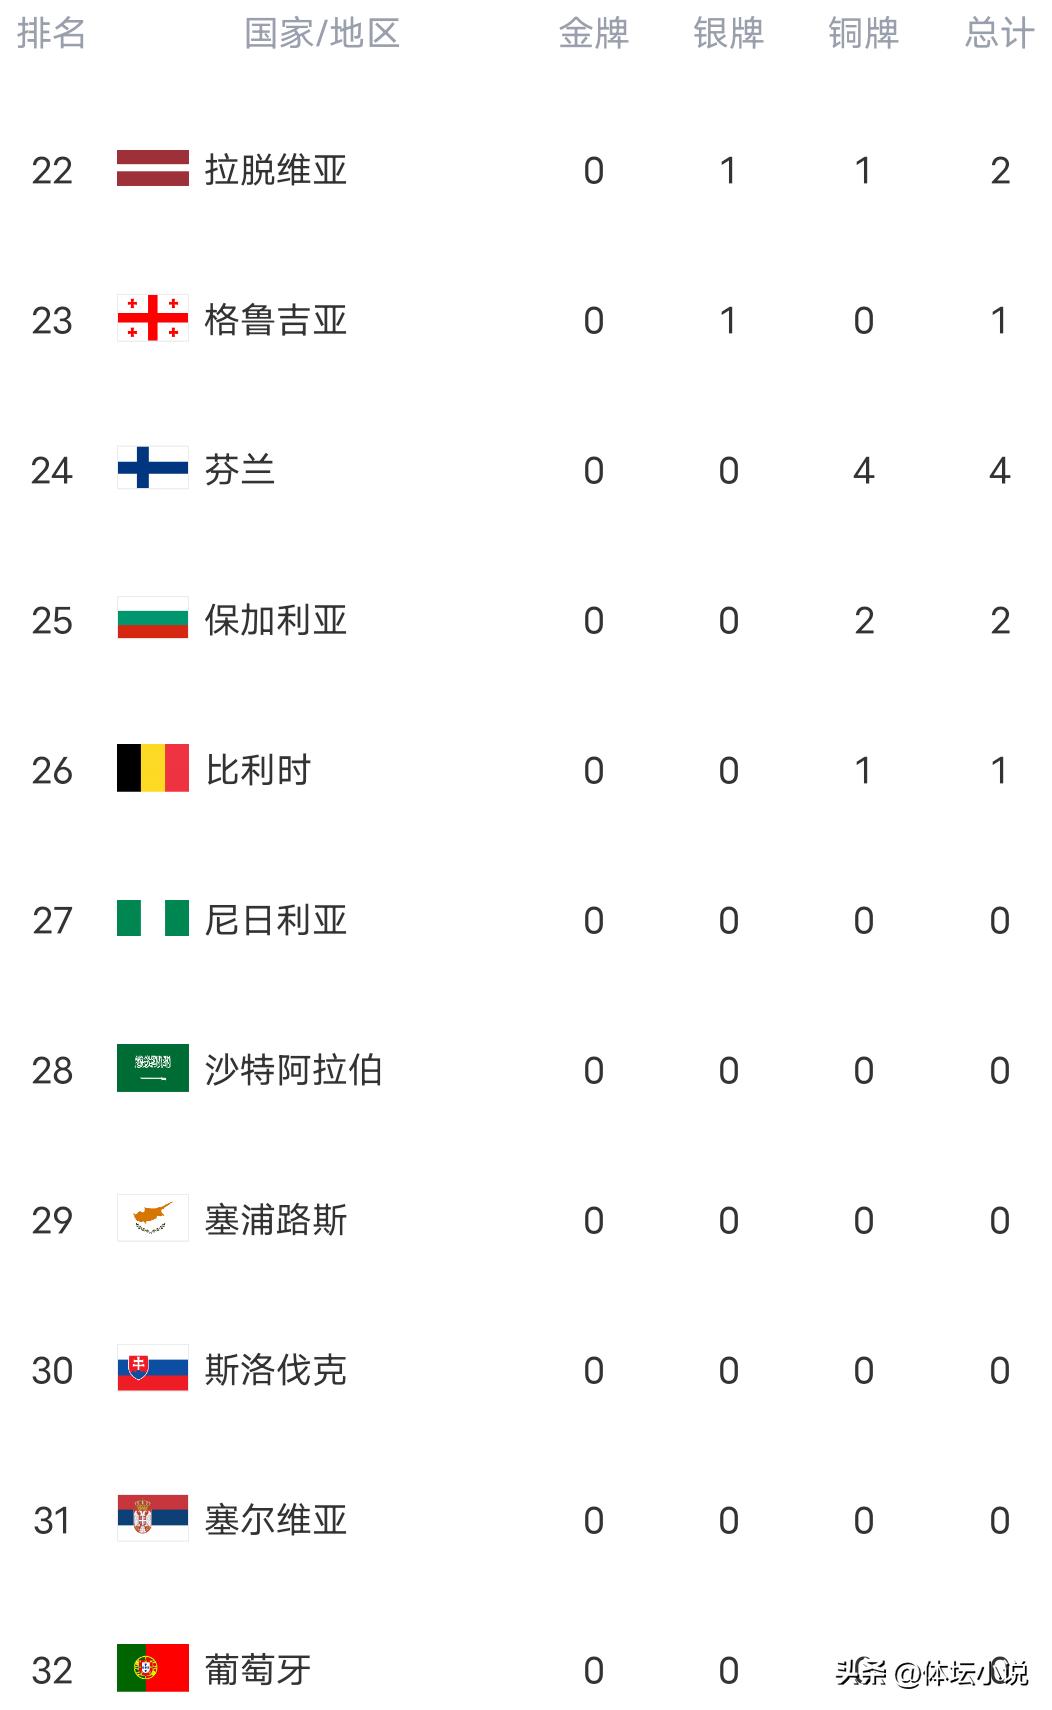Click Finland's bronze medal count 4
The image size is (1052, 1710).
(x=863, y=470)
